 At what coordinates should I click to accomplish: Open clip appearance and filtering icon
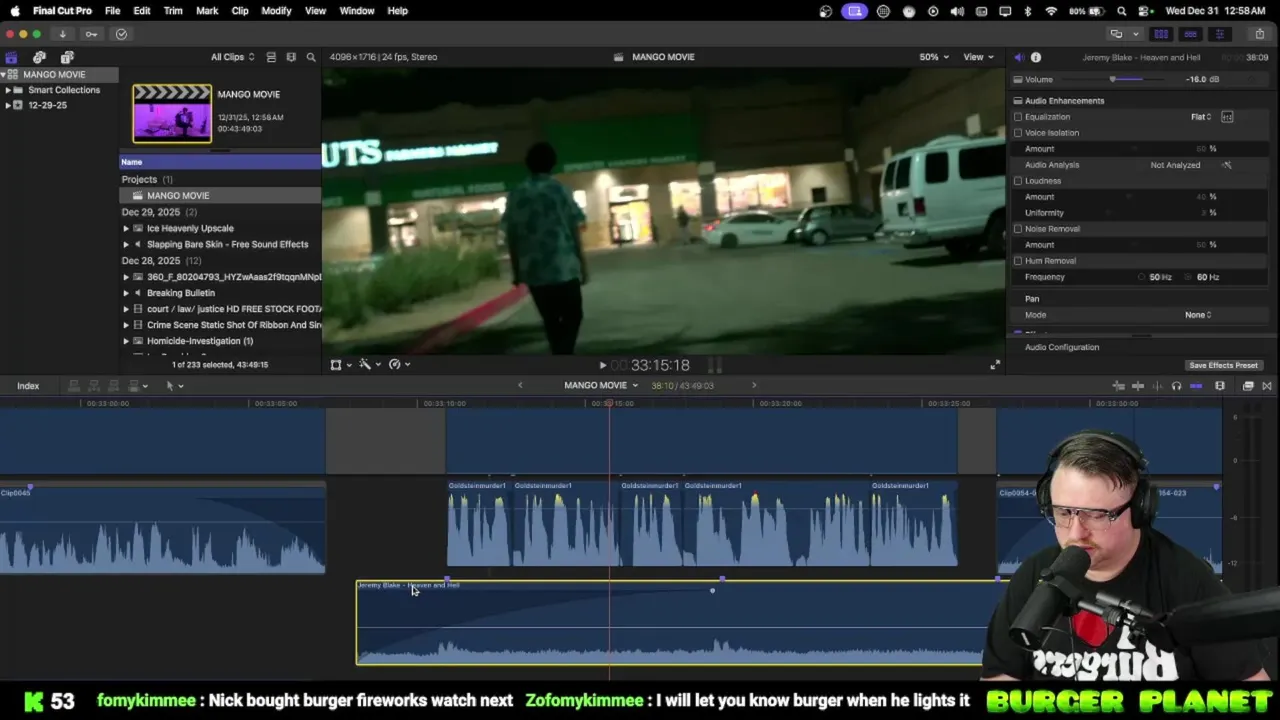pos(291,57)
